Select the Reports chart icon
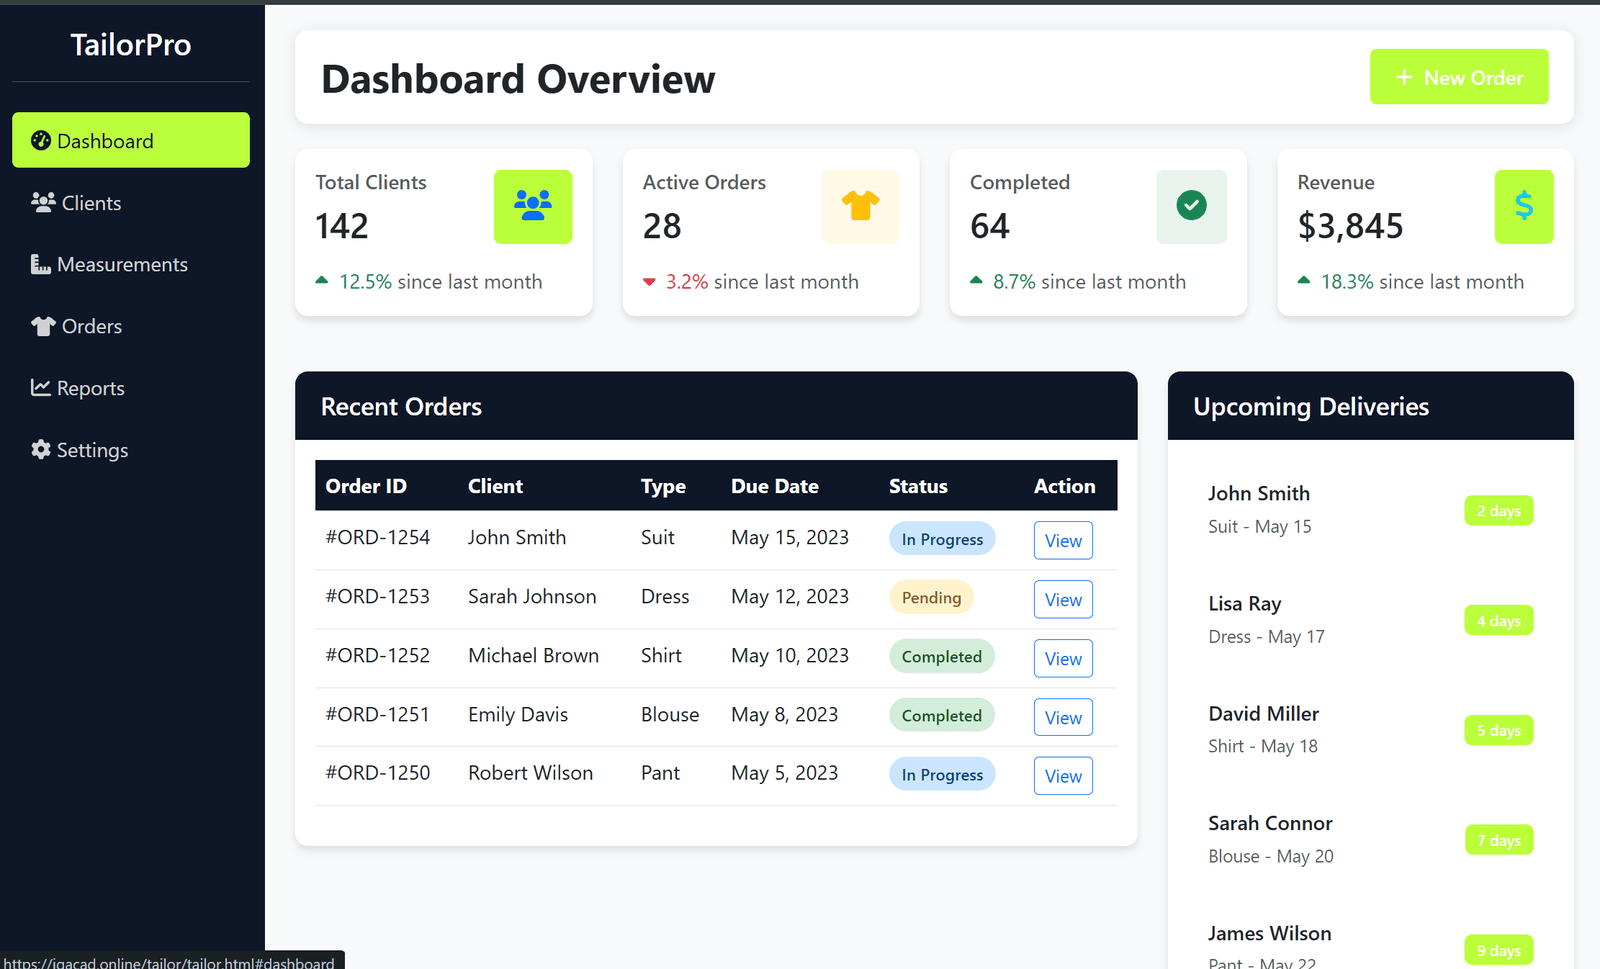Viewport: 1600px width, 969px height. tap(39, 388)
